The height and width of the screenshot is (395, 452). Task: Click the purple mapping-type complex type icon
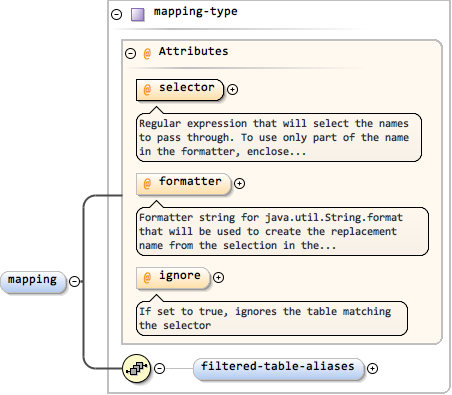pyautogui.click(x=138, y=15)
